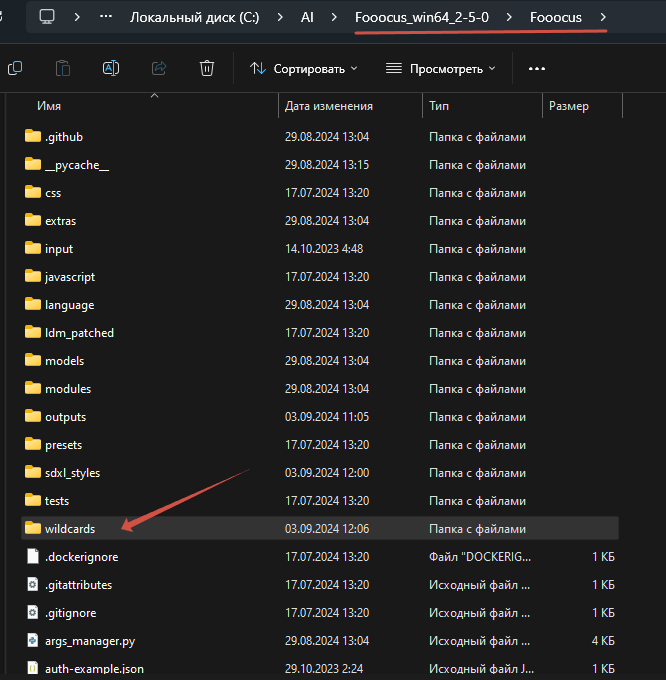666x680 pixels.
Task: Select the ldm_patched folder icon
Action: [33, 332]
